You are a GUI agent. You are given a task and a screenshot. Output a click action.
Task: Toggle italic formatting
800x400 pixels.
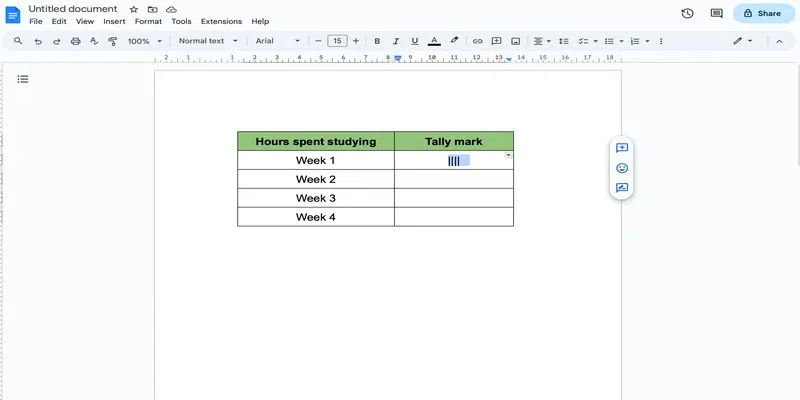pyautogui.click(x=396, y=41)
